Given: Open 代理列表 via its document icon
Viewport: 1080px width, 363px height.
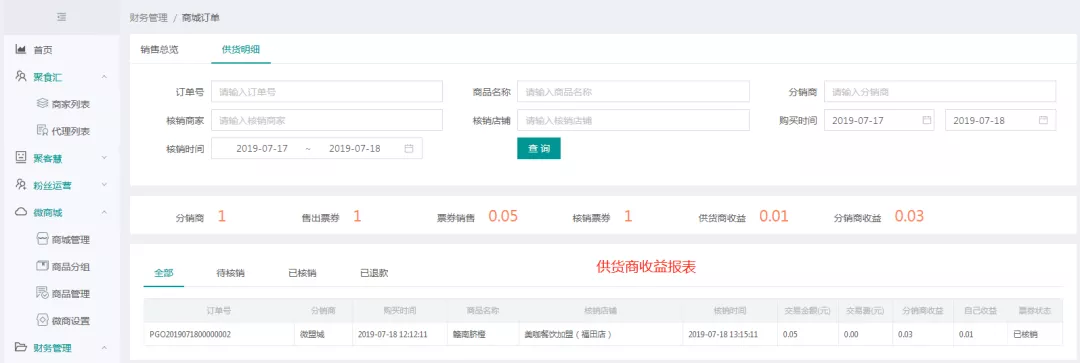Looking at the screenshot, I should pos(41,130).
